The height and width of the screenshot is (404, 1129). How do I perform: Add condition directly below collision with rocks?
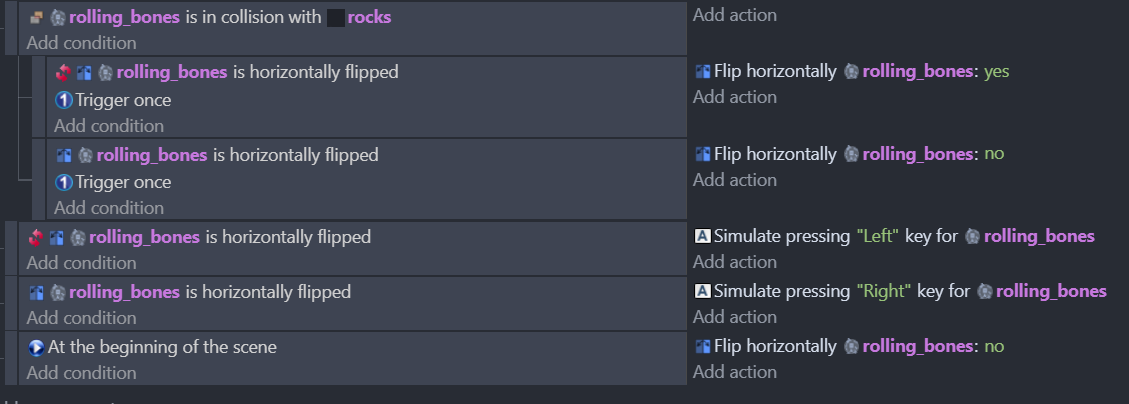[81, 43]
